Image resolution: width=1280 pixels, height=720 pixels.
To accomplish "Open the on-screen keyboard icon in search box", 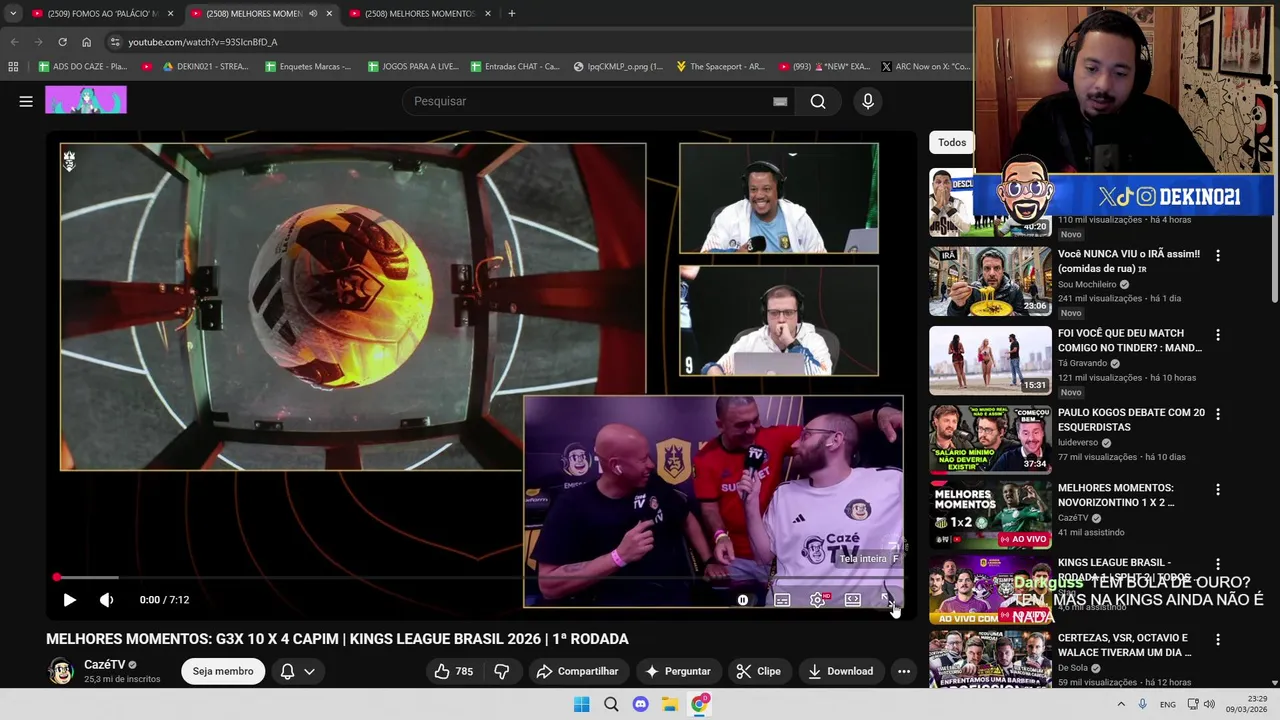I will [780, 101].
